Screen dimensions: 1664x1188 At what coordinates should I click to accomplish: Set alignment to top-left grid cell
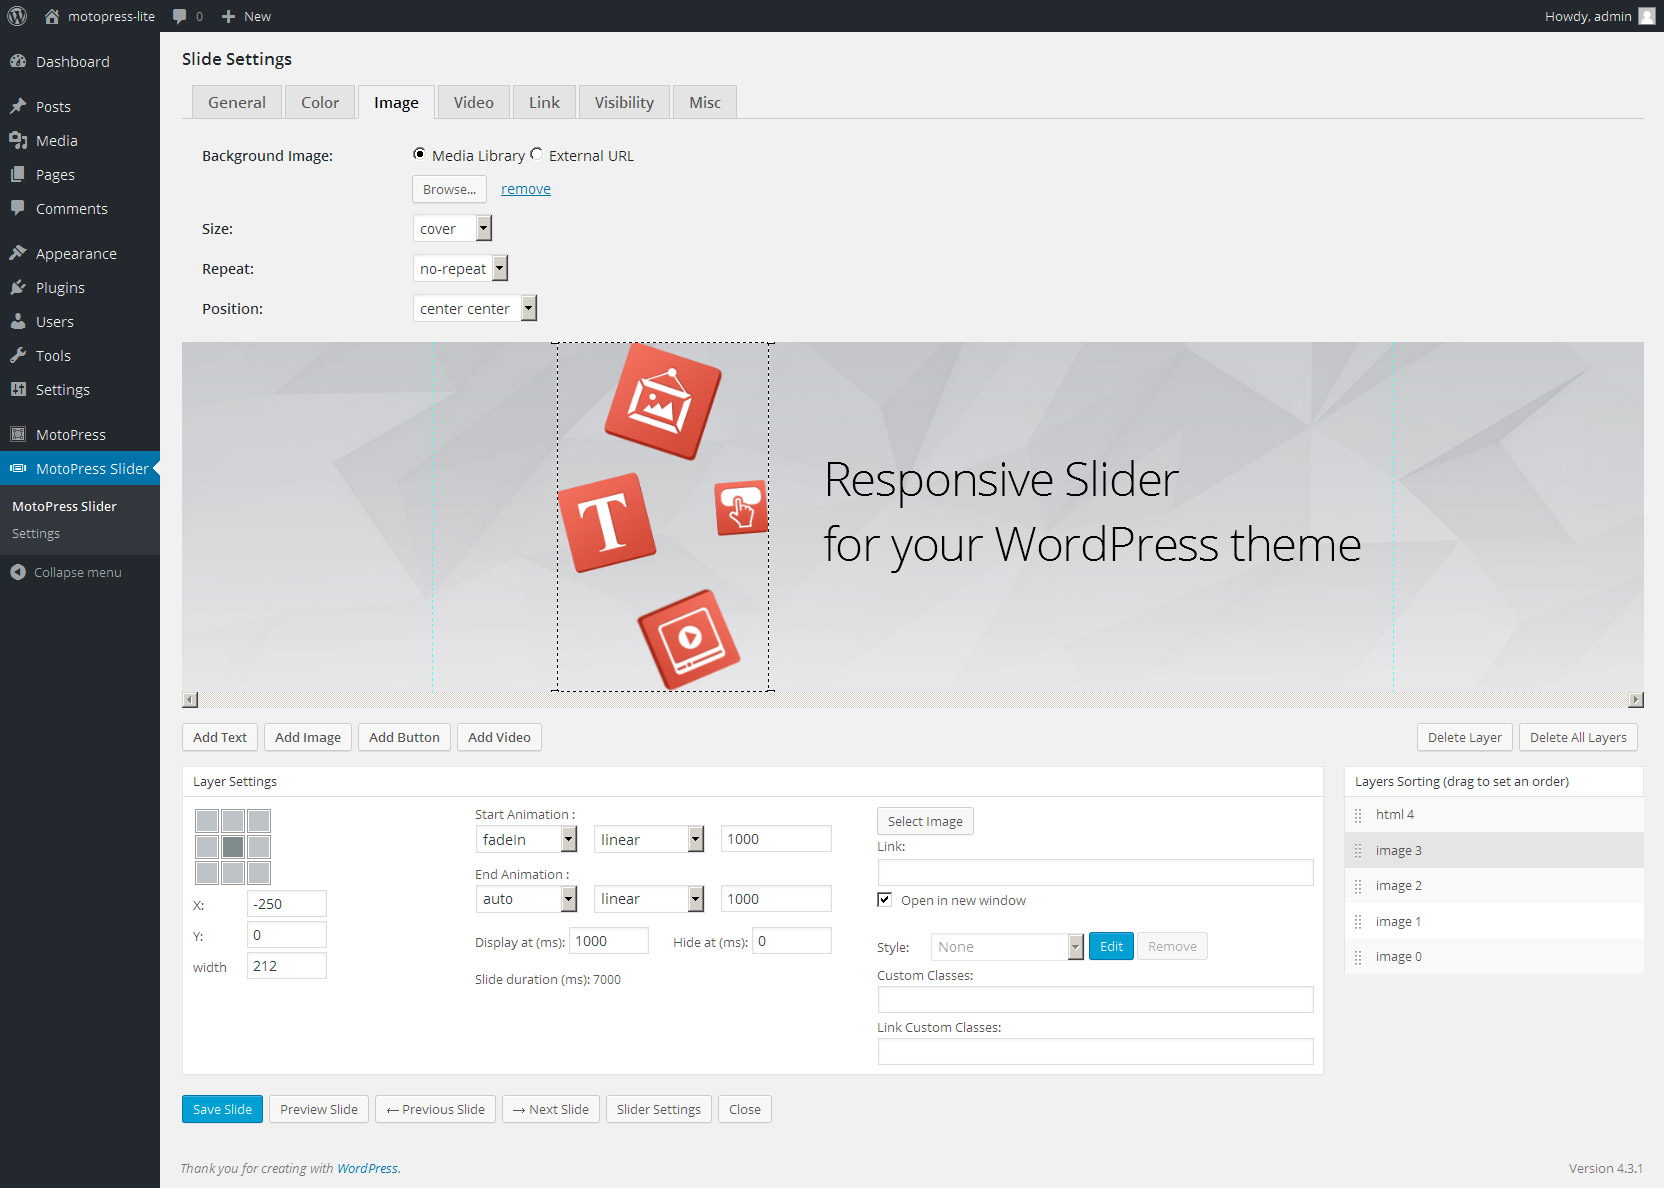coord(207,821)
